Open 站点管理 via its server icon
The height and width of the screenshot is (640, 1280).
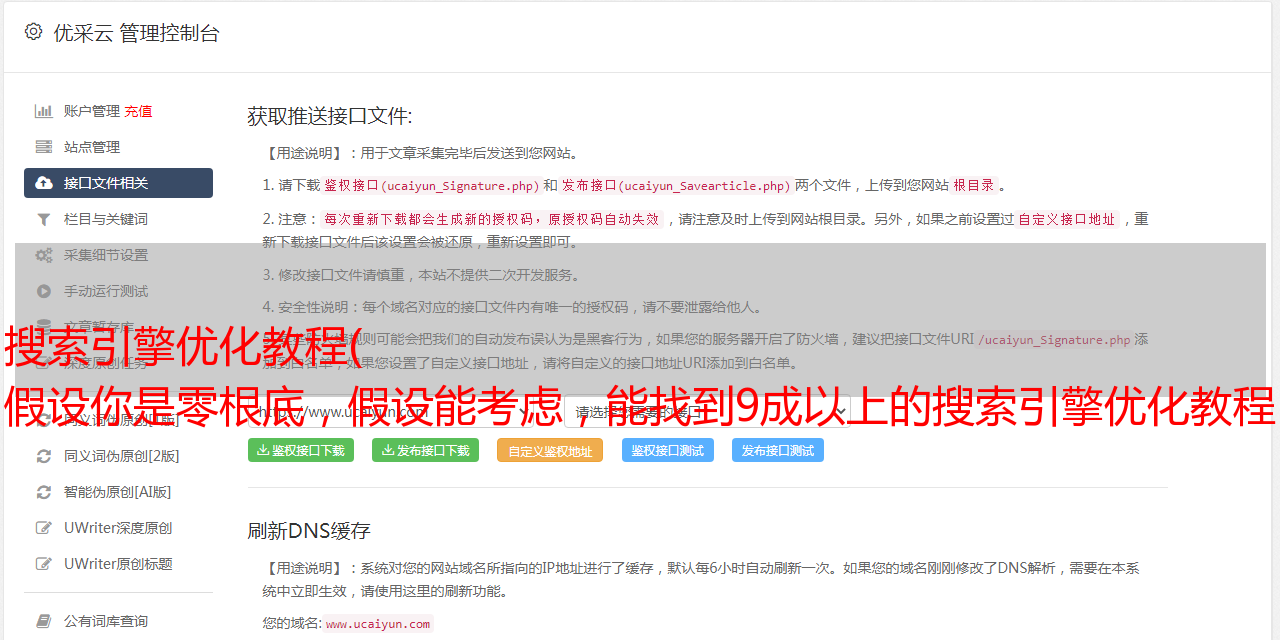44,147
